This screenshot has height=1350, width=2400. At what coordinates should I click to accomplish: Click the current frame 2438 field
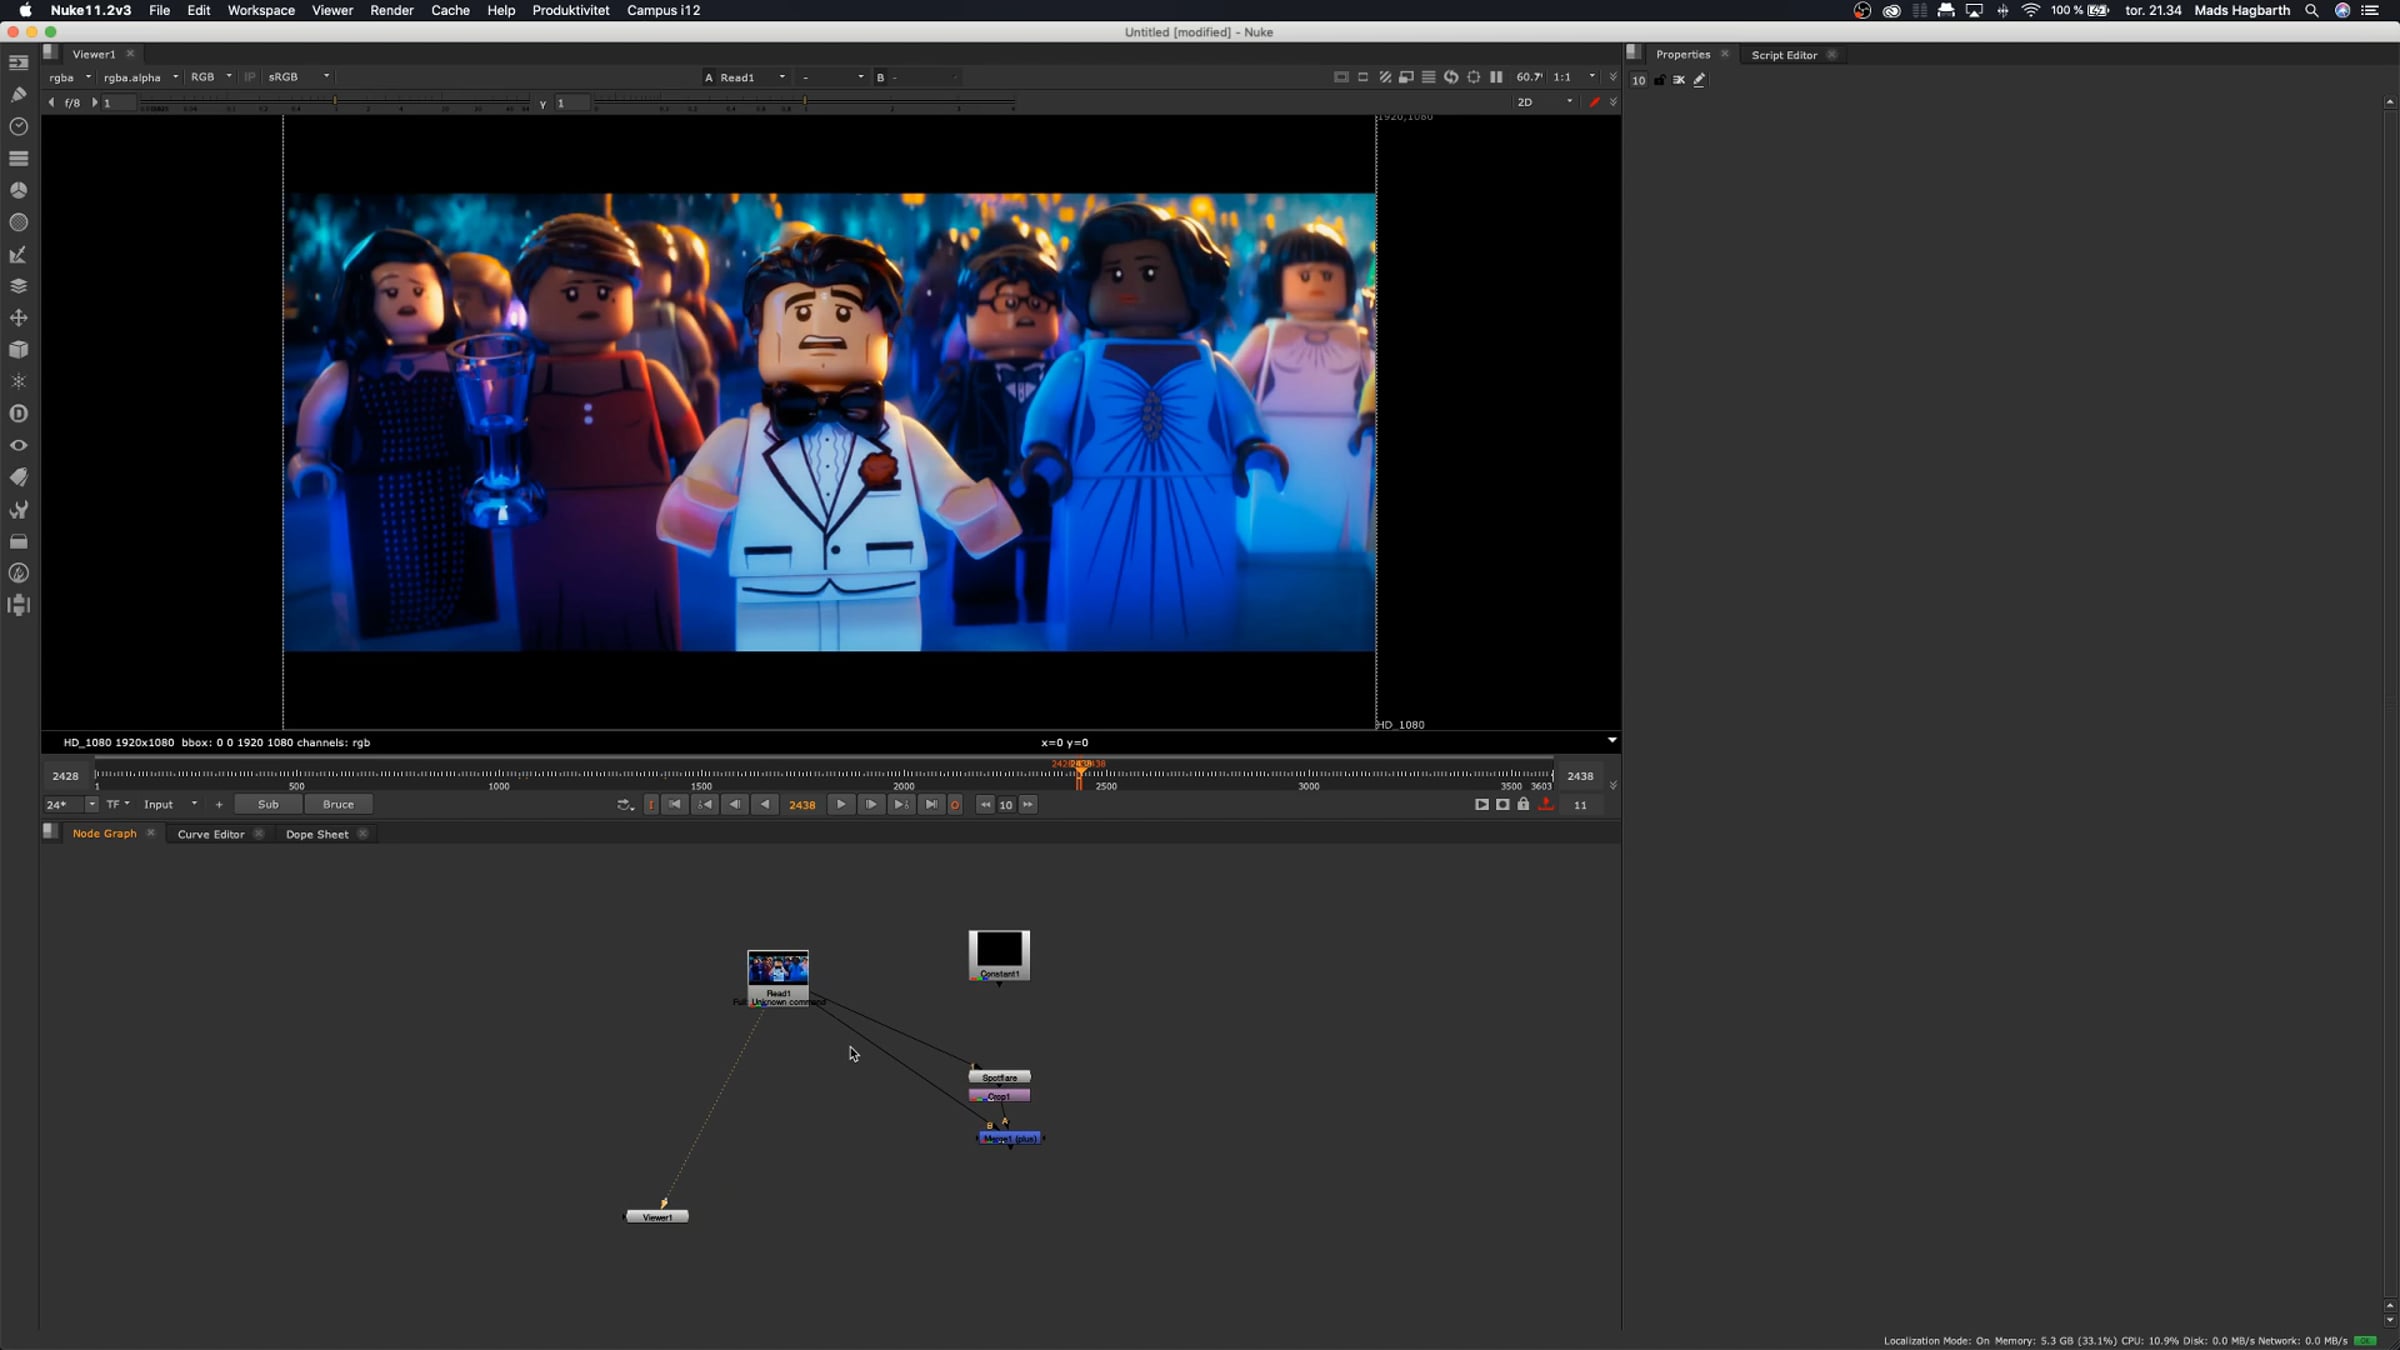pyautogui.click(x=802, y=805)
